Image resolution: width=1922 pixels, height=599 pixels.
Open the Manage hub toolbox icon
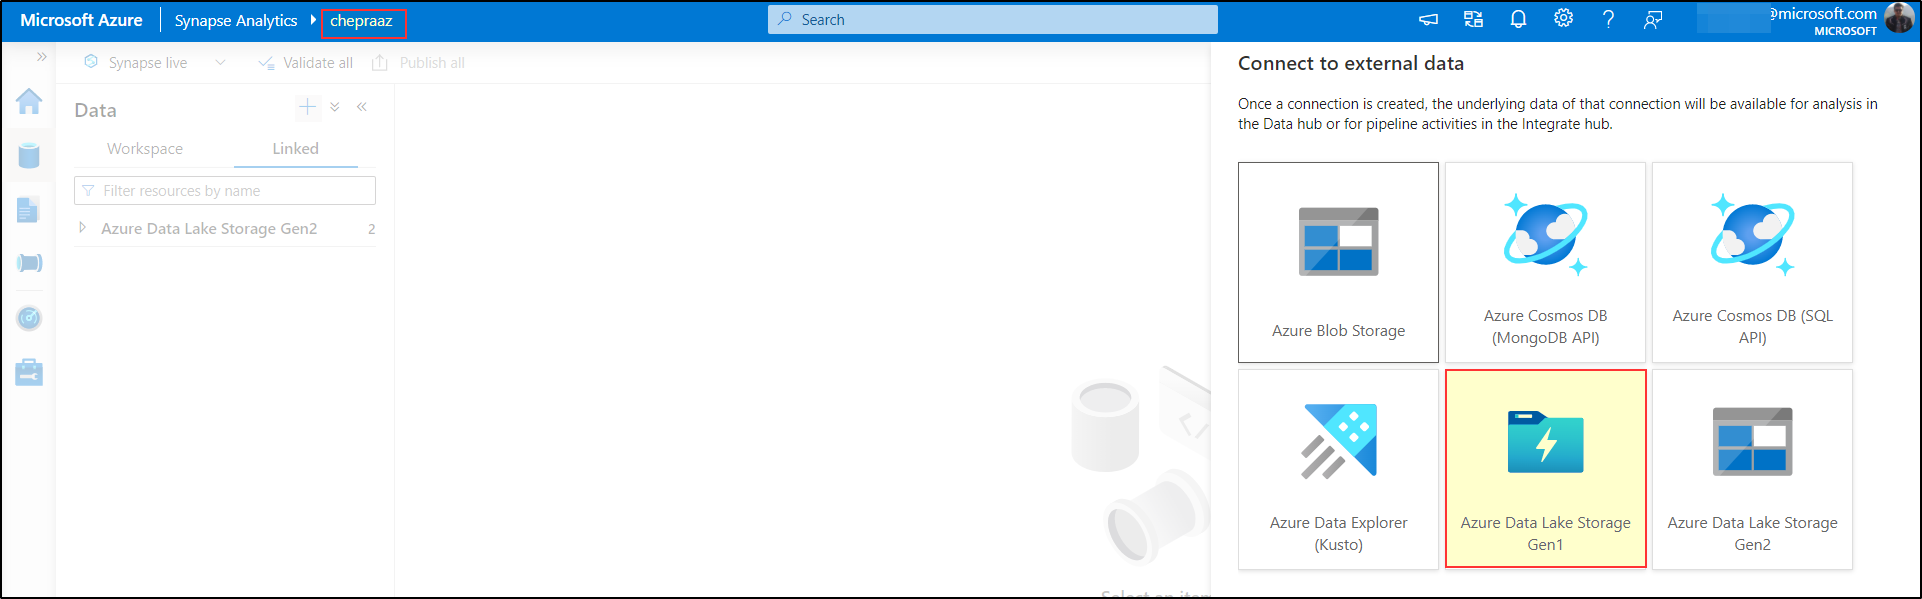click(29, 372)
